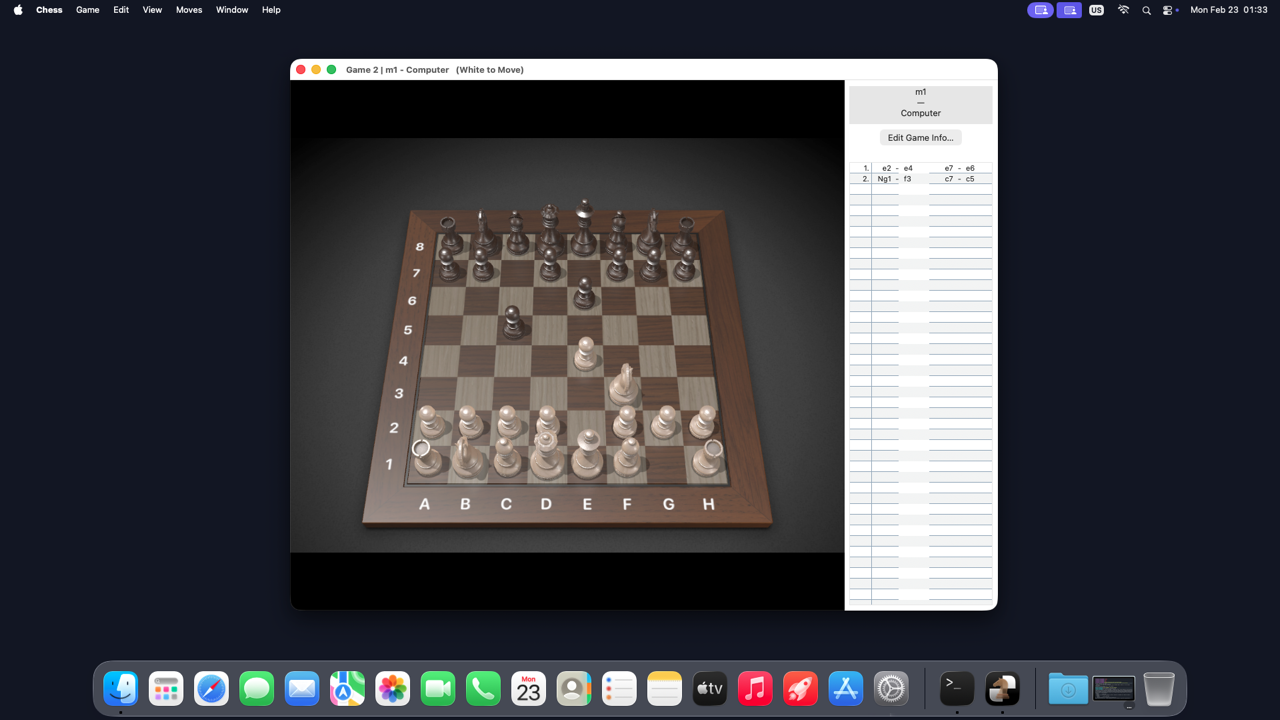Select the white rook on h1

(x=709, y=459)
